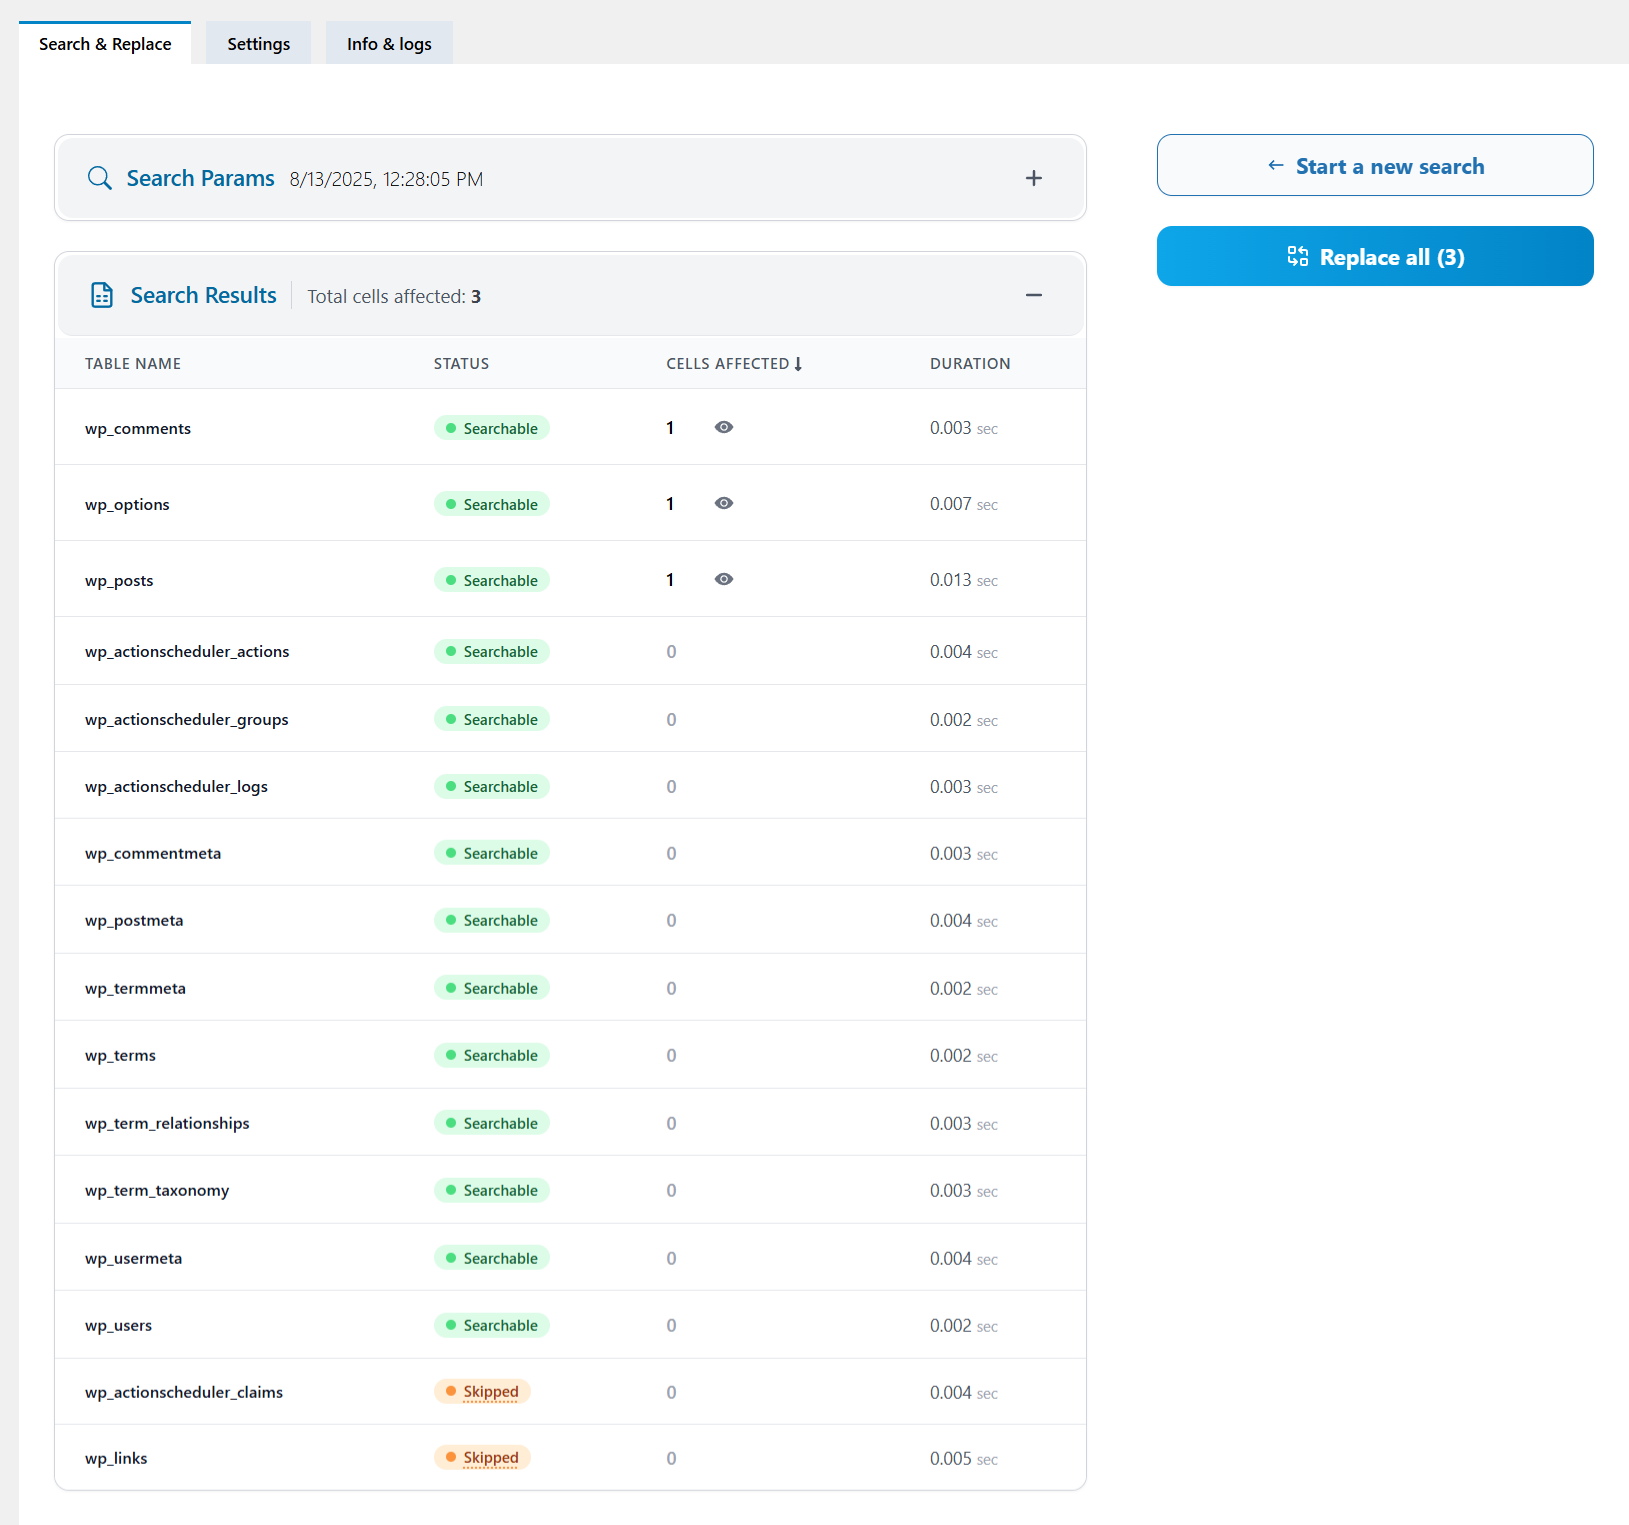Sort results by TABLE NAME header
The height and width of the screenshot is (1525, 1629).
click(x=133, y=363)
